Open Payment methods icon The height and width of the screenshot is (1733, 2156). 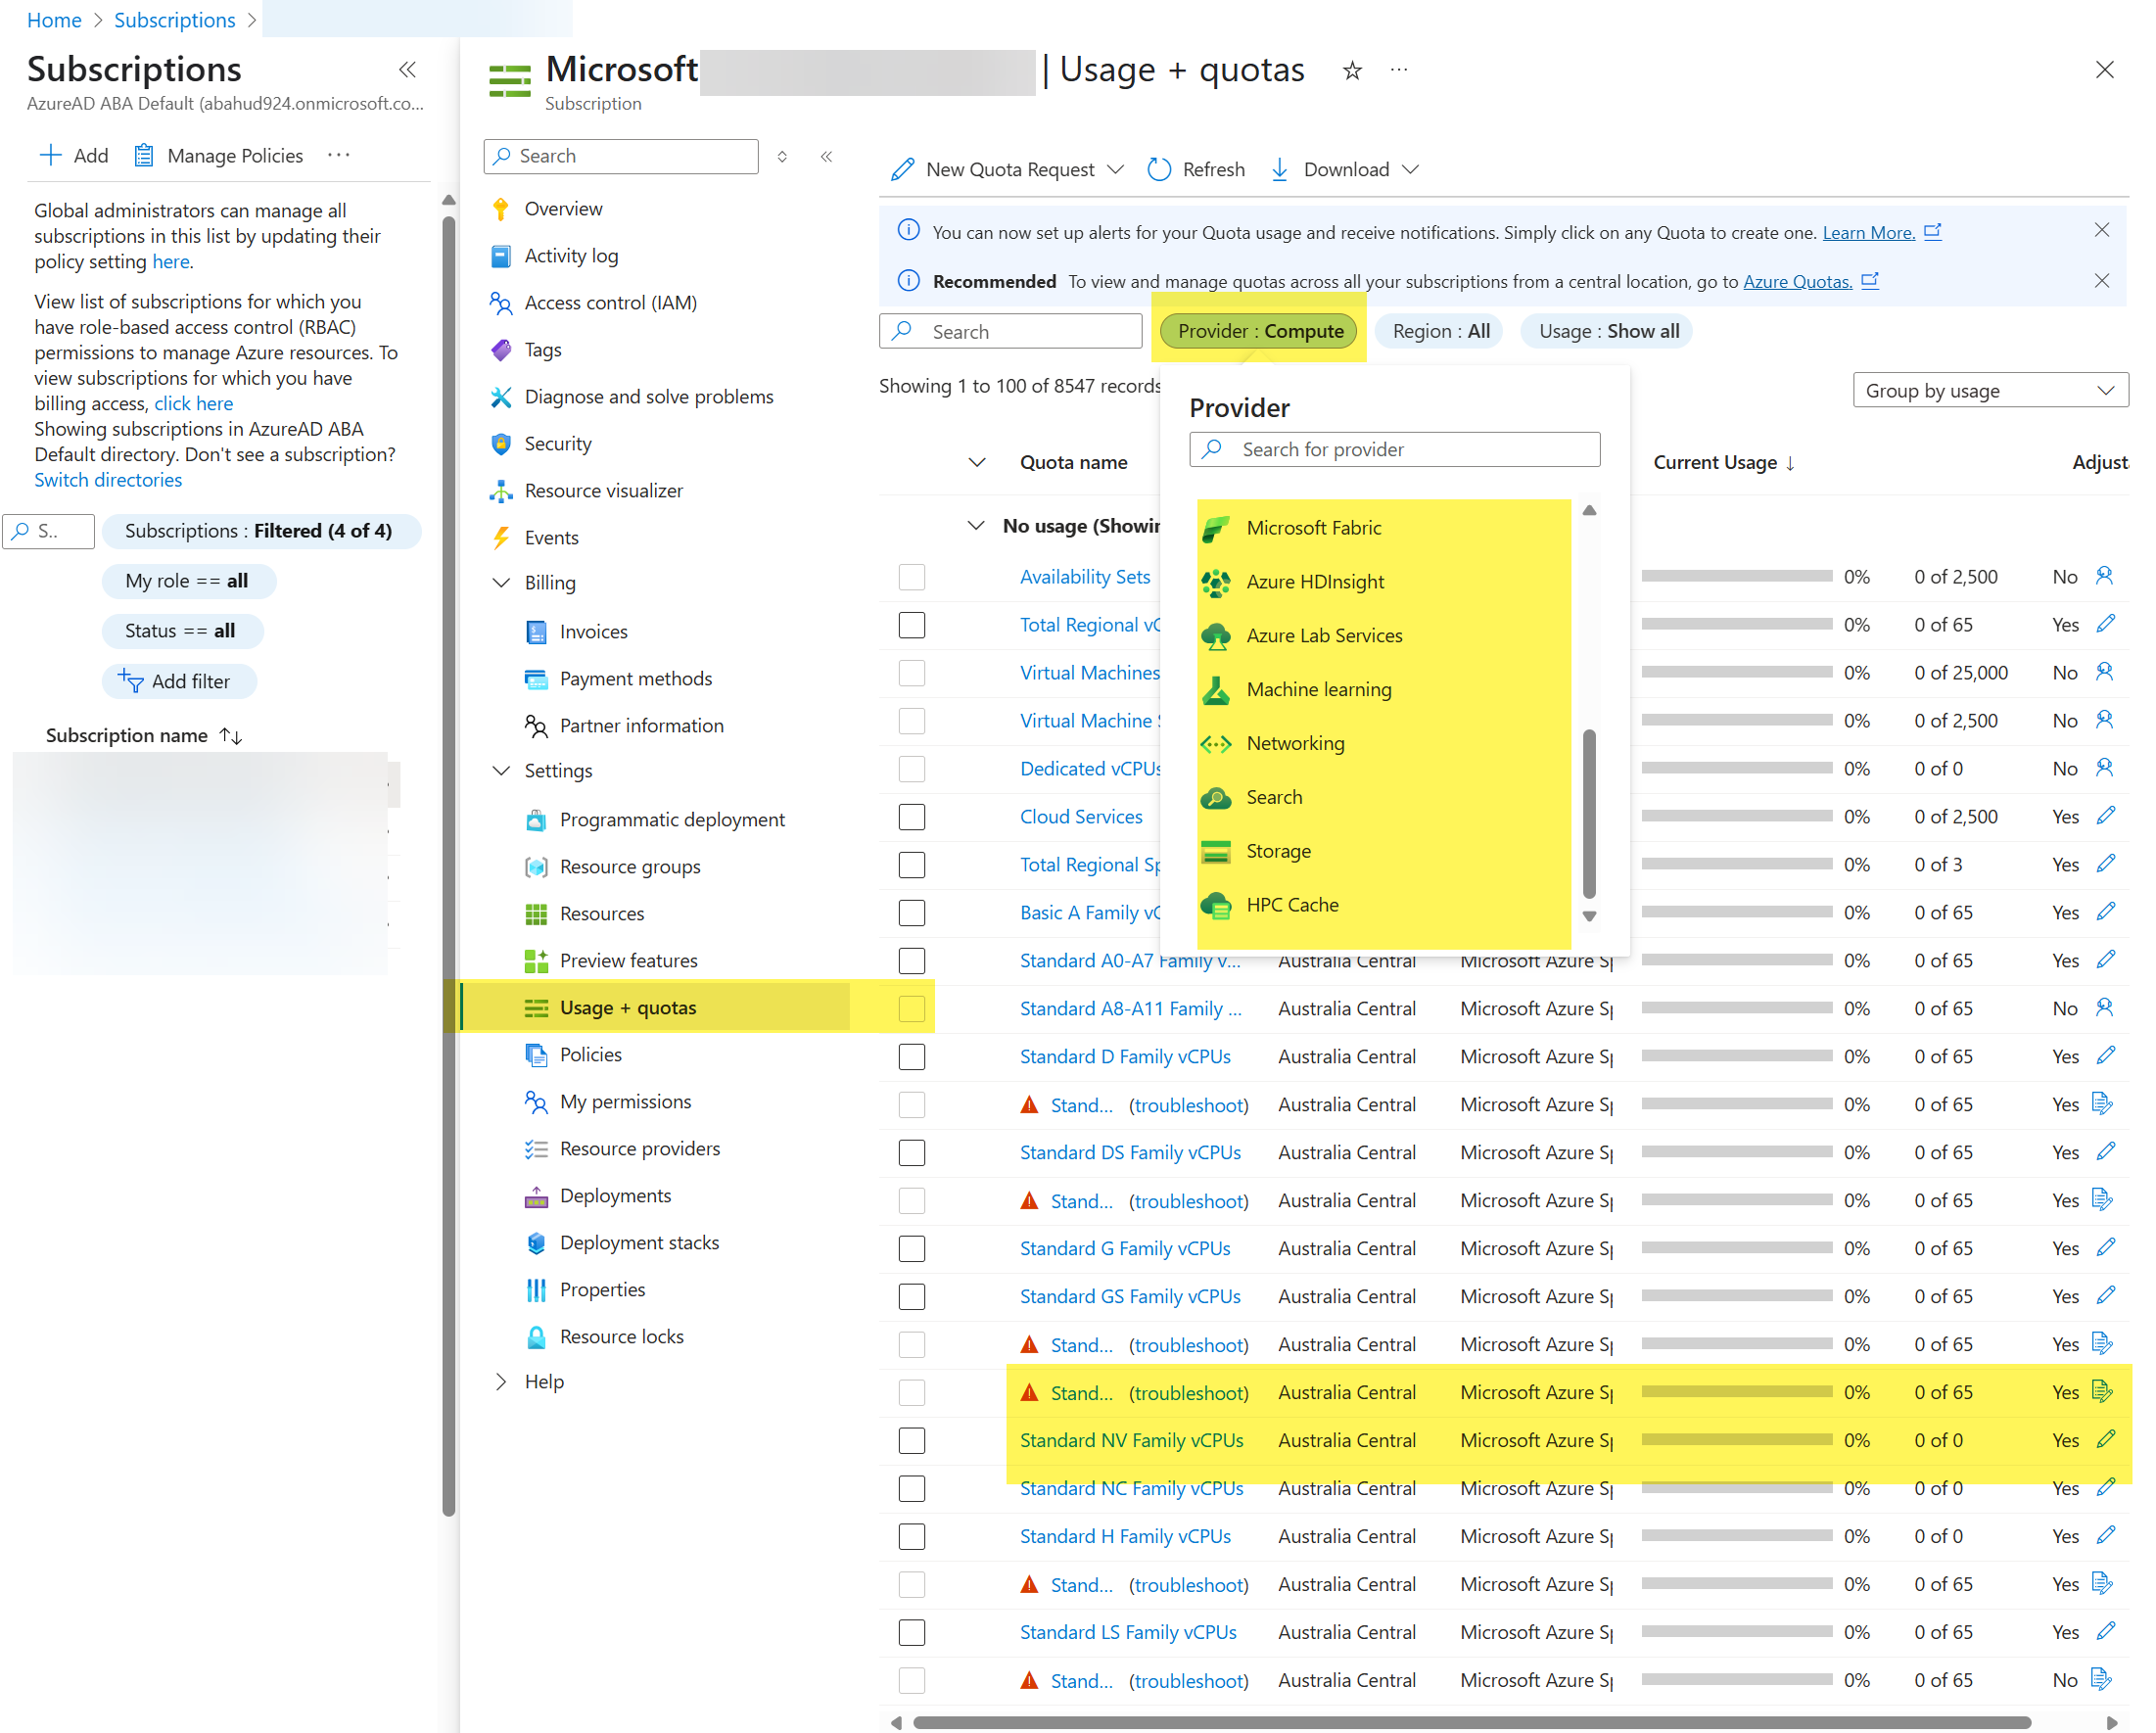pos(536,679)
